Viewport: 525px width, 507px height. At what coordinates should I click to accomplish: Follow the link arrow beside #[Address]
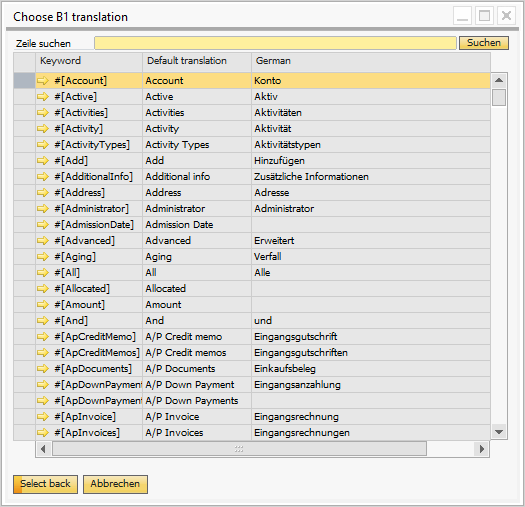click(43, 193)
